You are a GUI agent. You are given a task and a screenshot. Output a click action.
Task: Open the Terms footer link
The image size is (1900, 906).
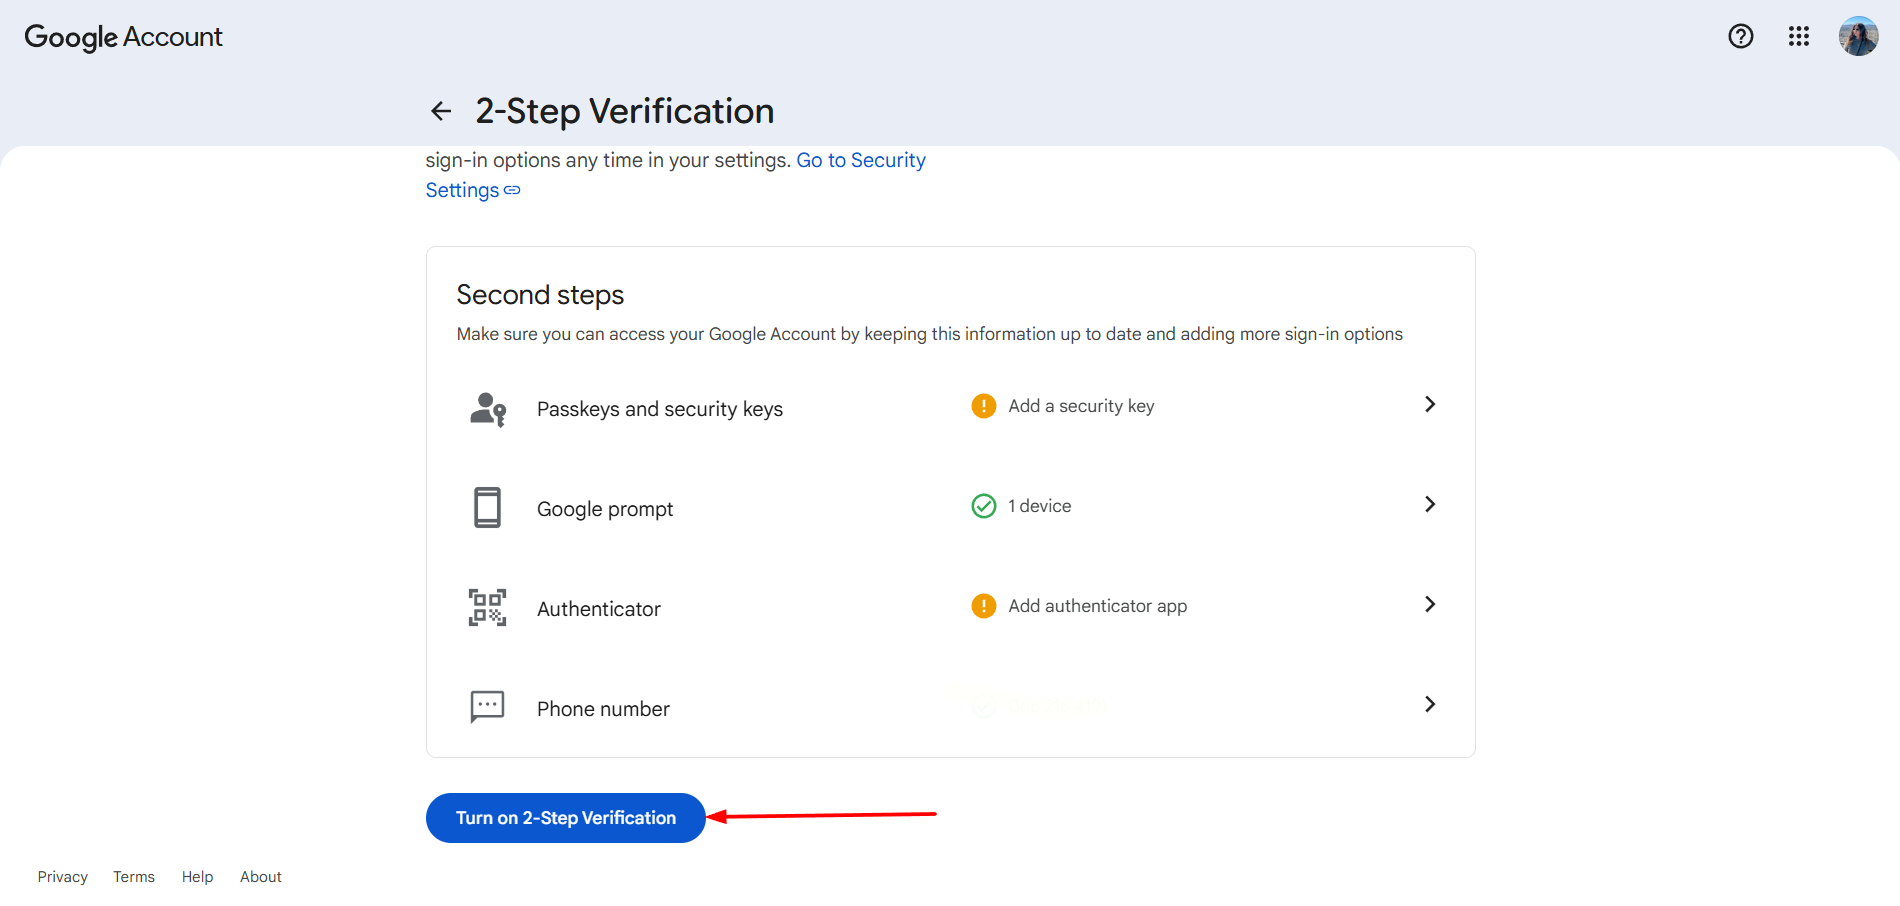(134, 877)
